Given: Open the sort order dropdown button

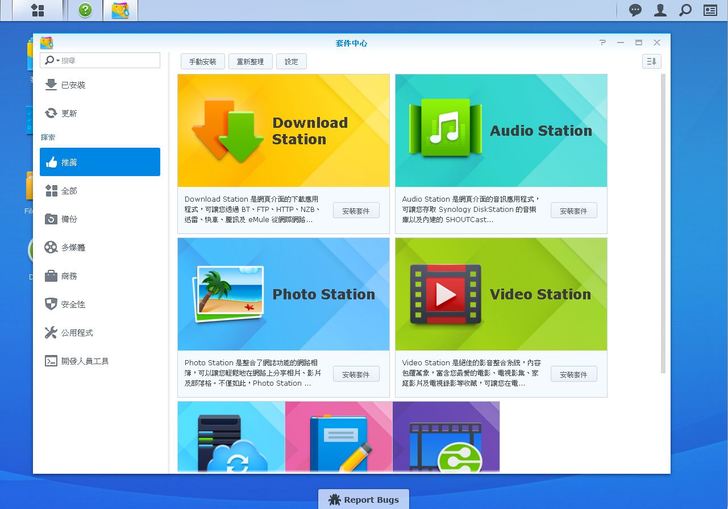Looking at the screenshot, I should (651, 62).
